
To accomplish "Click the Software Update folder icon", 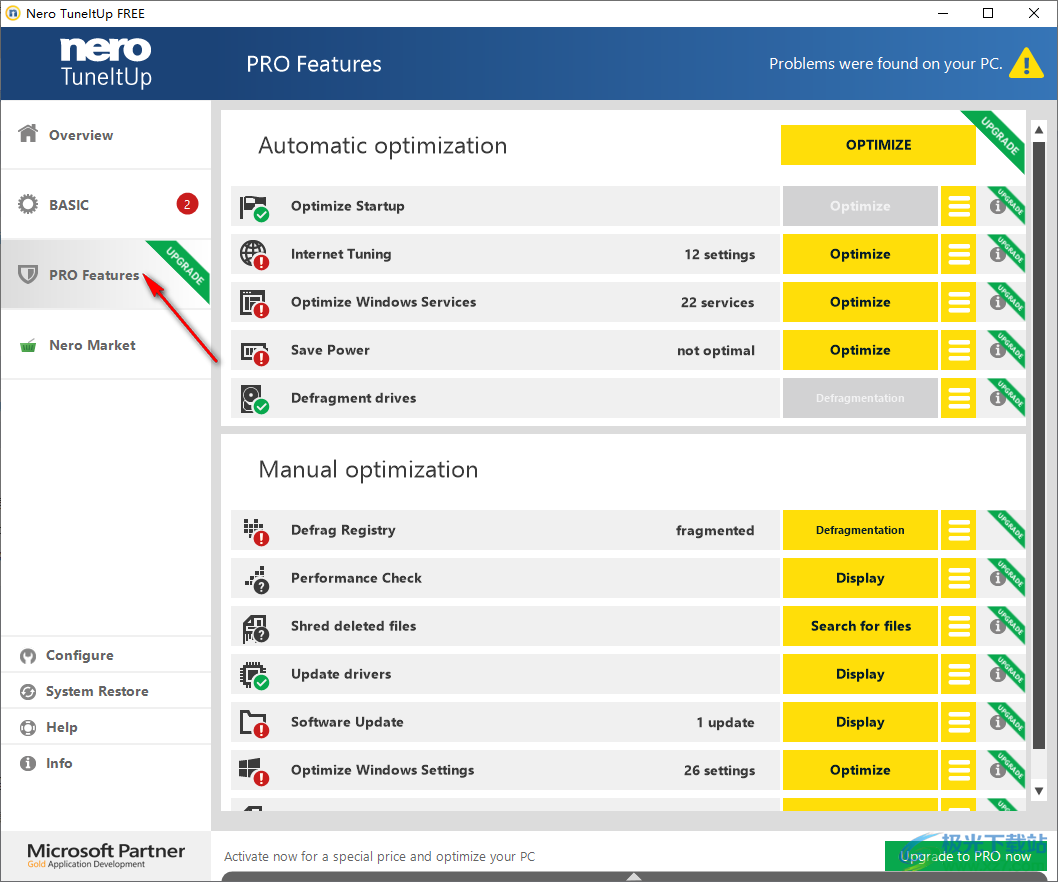I will coord(254,723).
